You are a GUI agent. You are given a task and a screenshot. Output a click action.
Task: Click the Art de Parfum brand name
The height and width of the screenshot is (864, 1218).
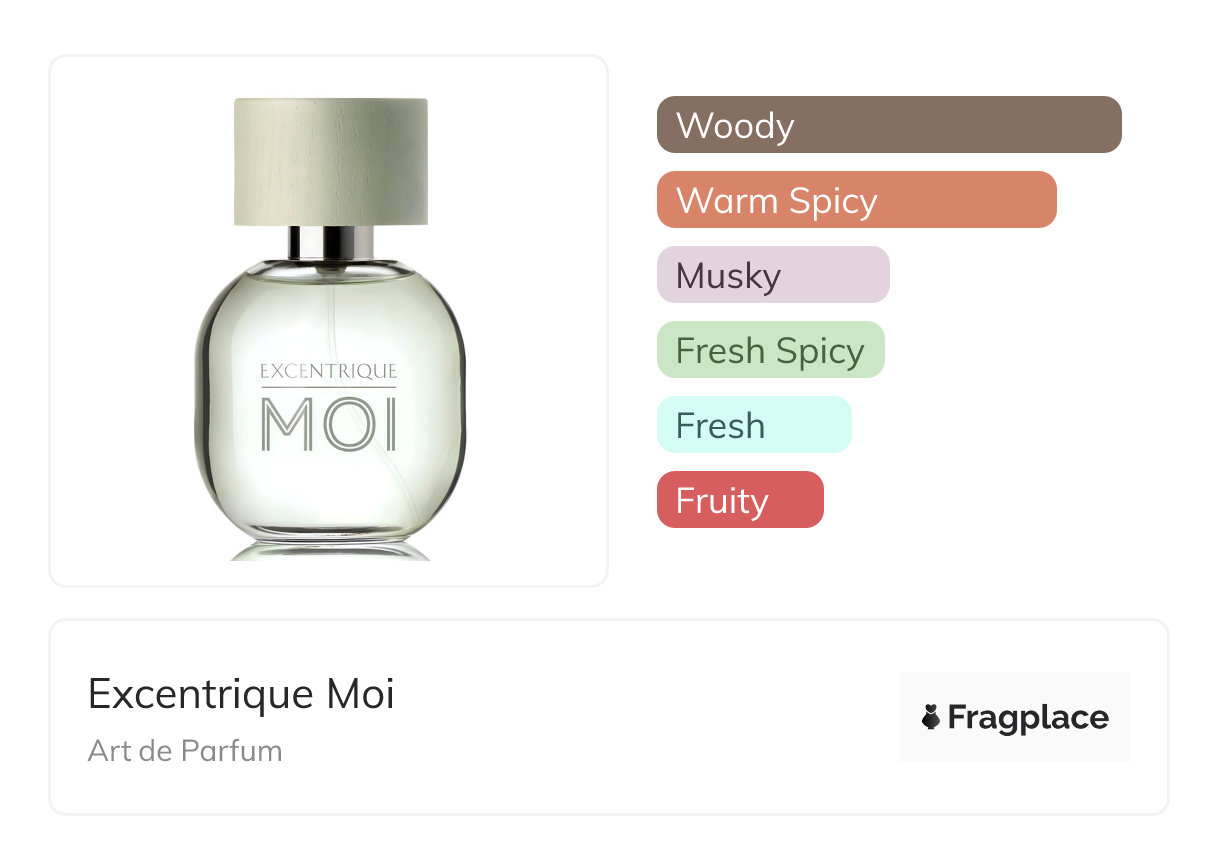pyautogui.click(x=185, y=750)
